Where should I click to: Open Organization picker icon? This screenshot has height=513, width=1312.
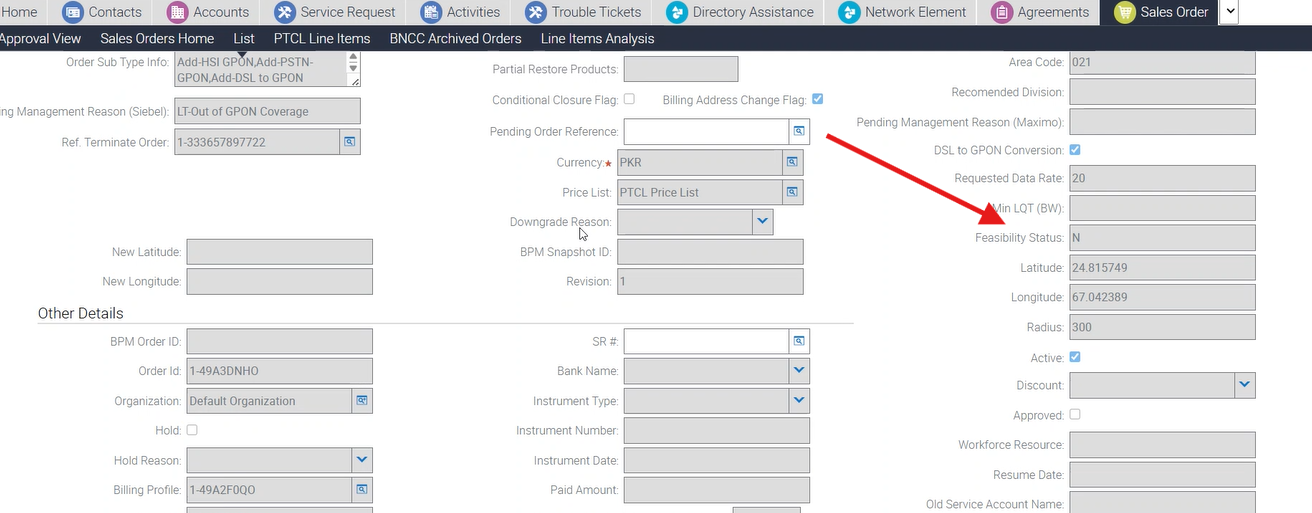pyautogui.click(x=361, y=401)
